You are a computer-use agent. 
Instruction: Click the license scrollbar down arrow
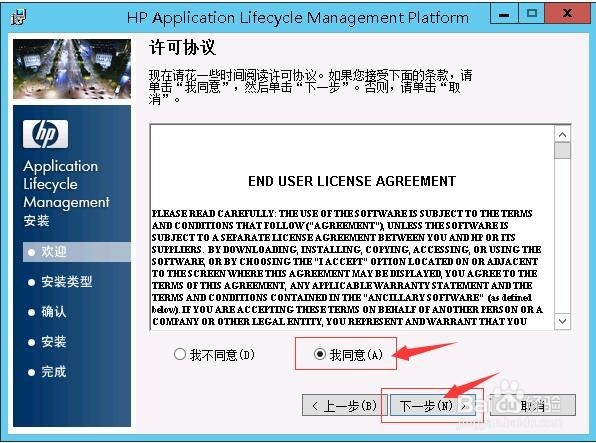click(563, 321)
